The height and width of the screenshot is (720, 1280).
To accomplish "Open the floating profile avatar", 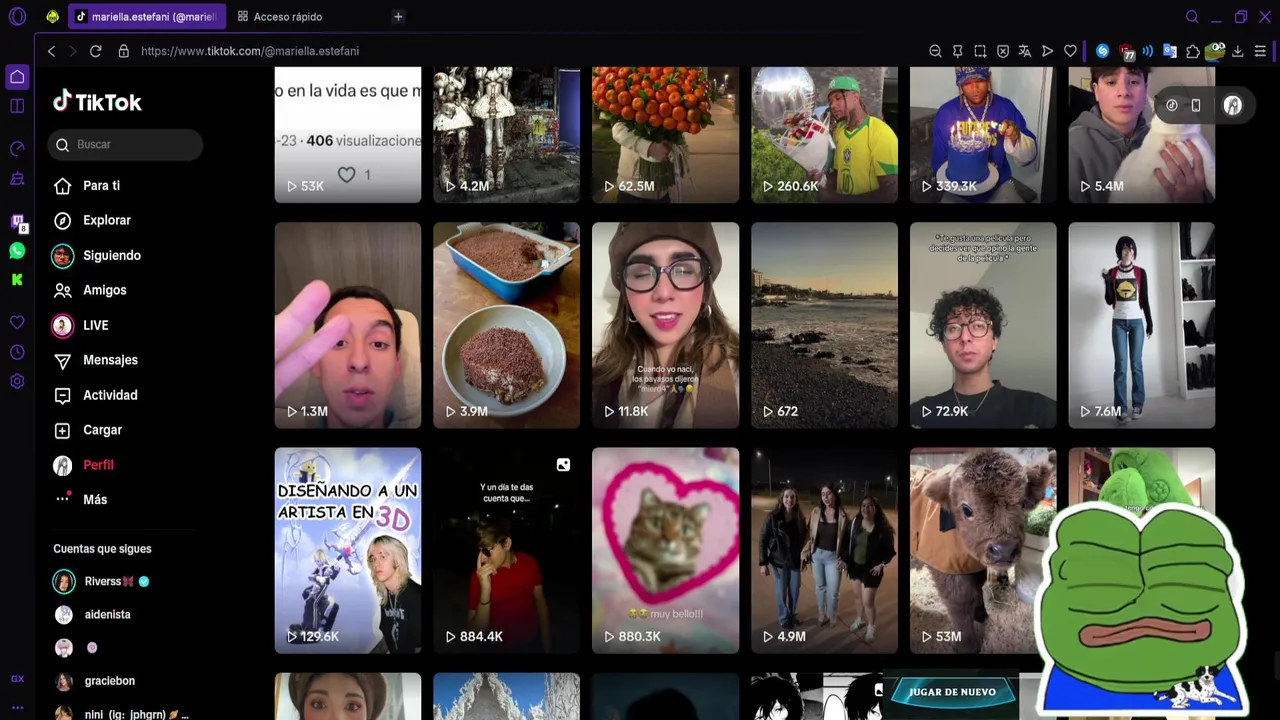I will [x=1232, y=105].
